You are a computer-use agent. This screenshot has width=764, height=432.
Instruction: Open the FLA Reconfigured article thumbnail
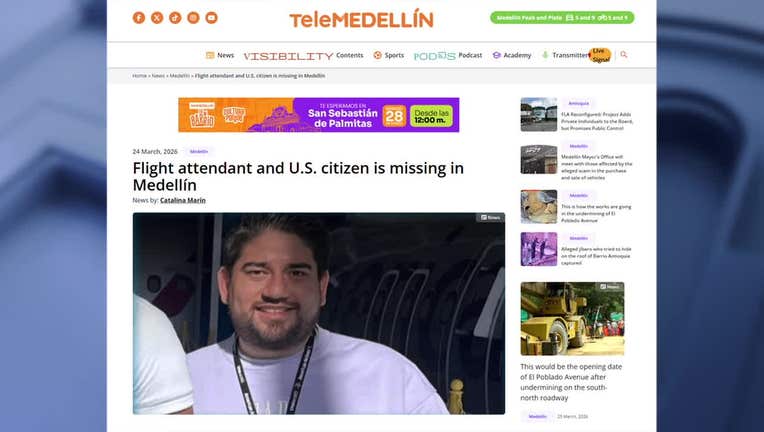tap(538, 114)
